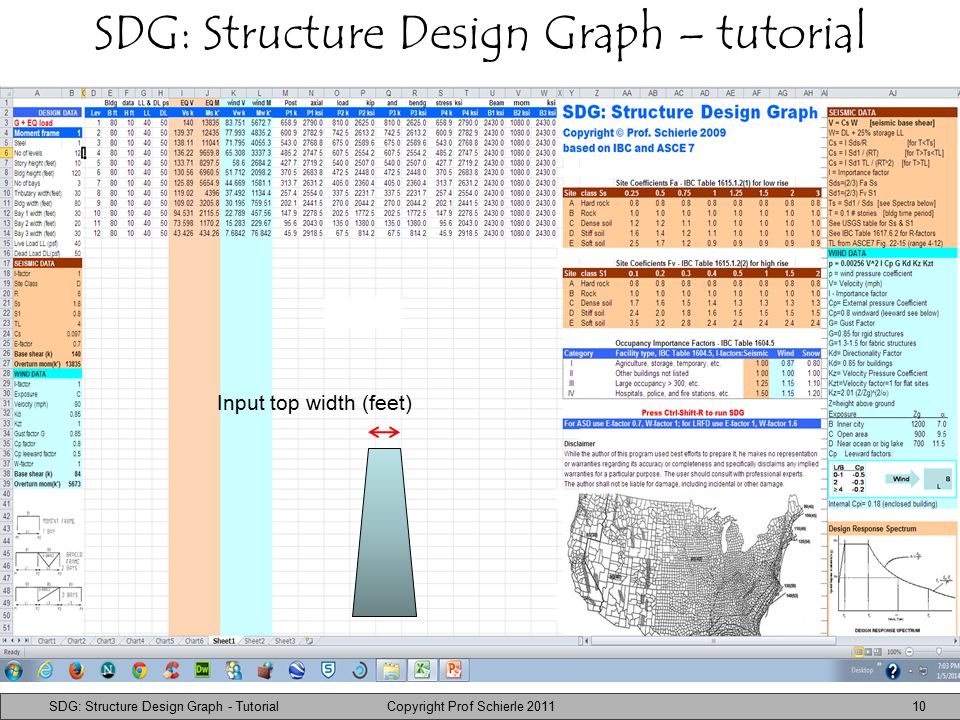Click Insert Worksheet icon after Sheet3
Screen dimensions: 960x720
click(x=309, y=641)
